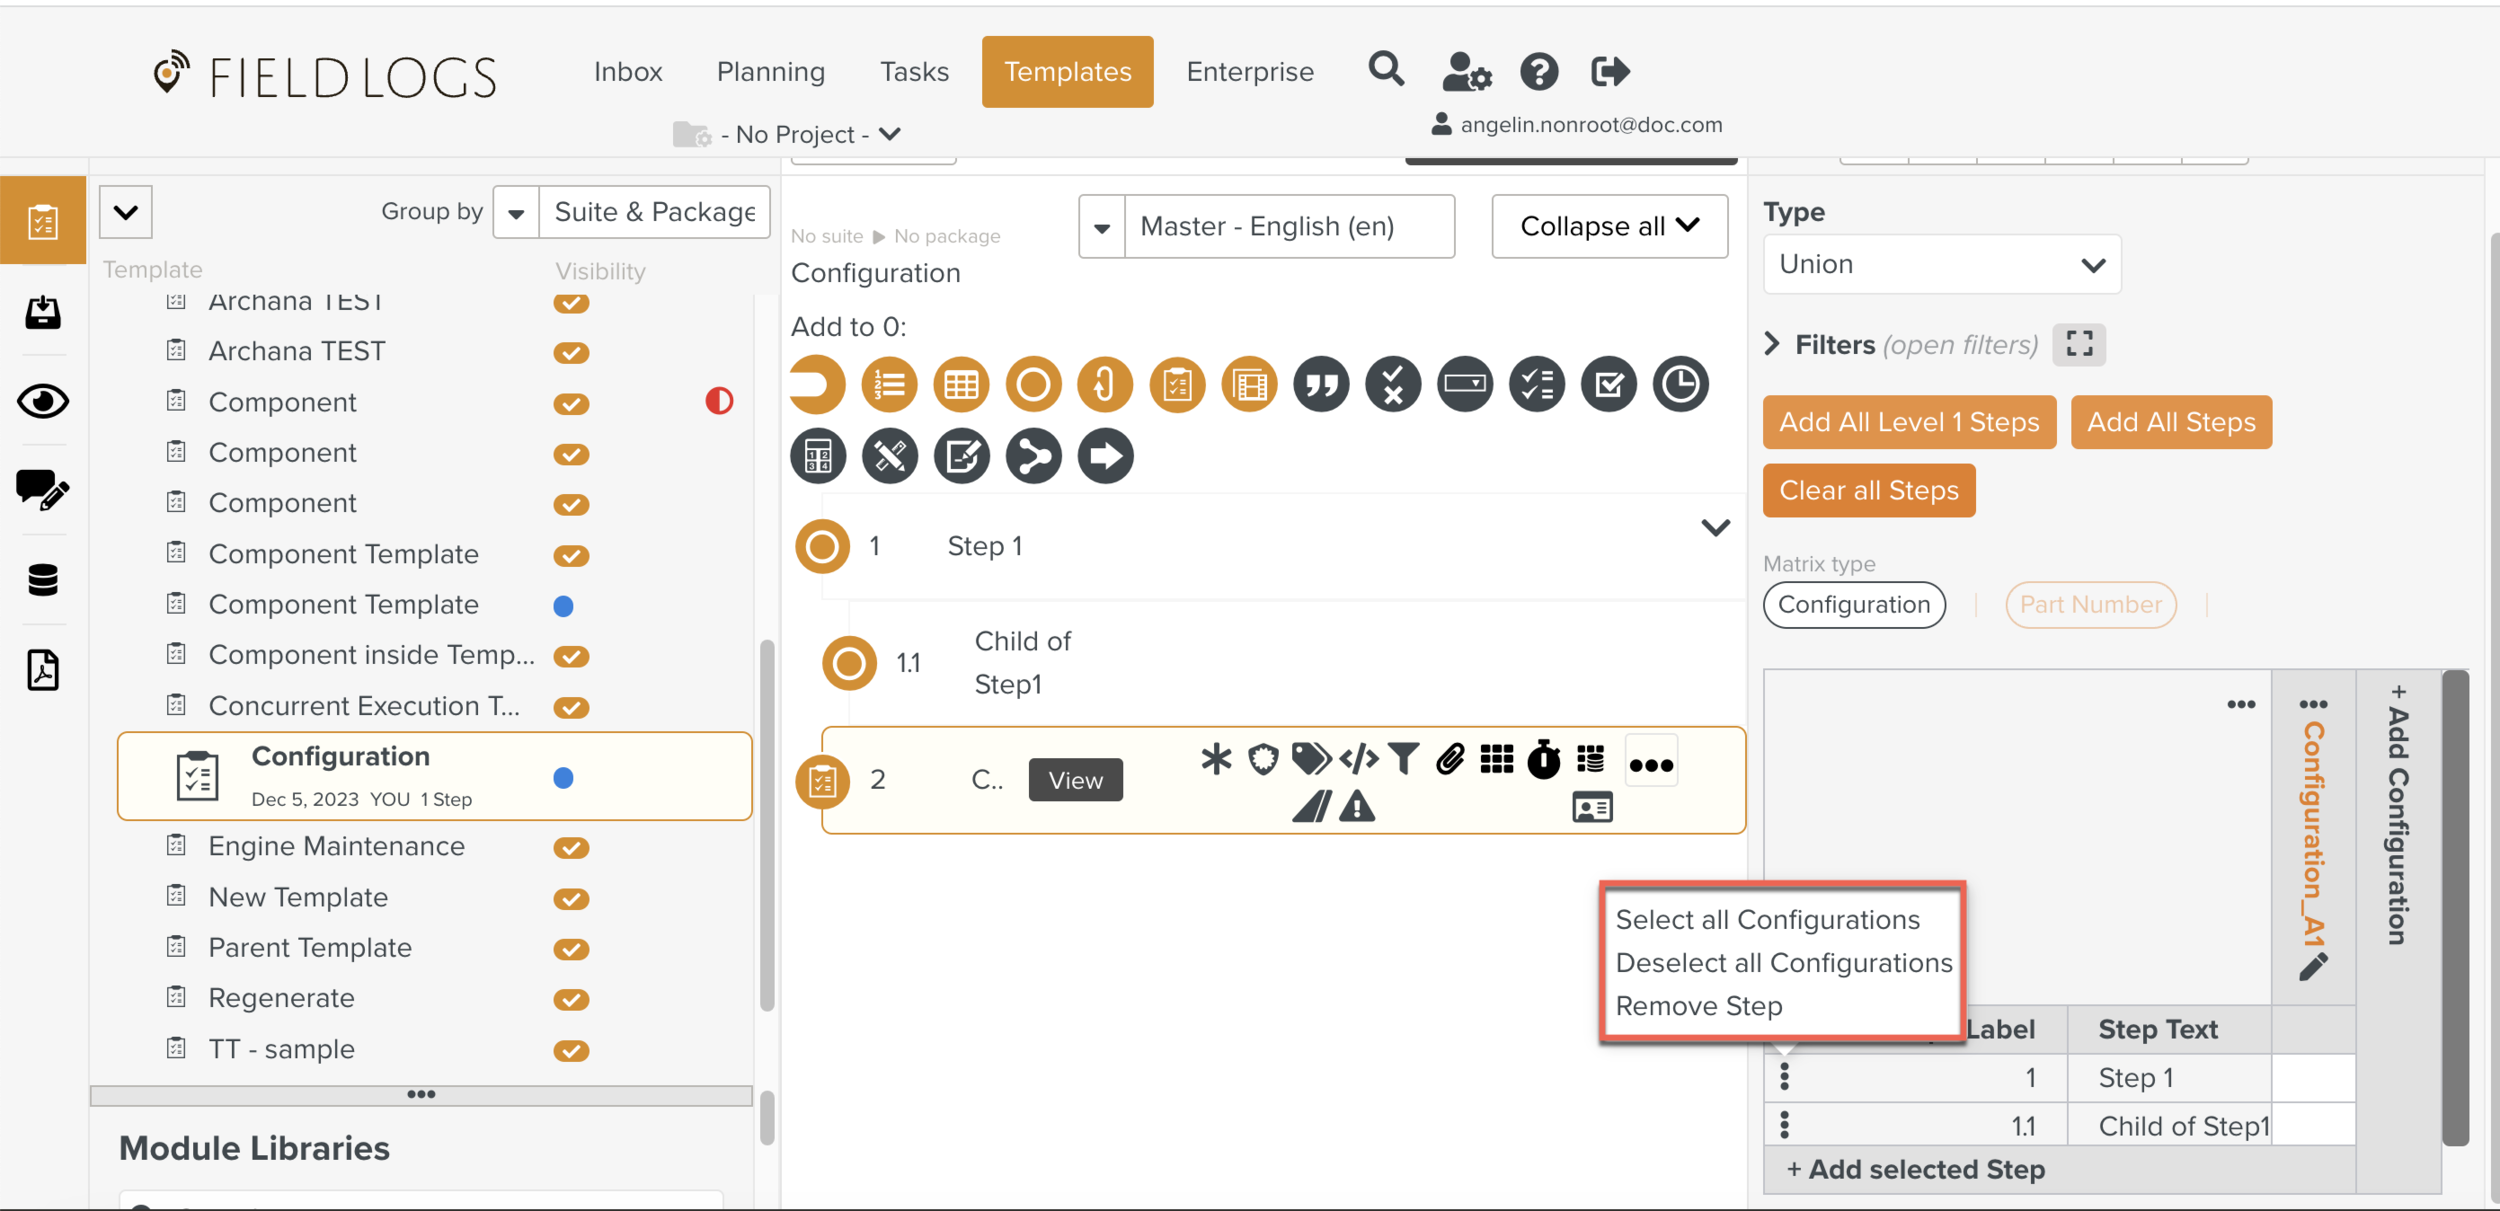Click the asterisk icon on step 2
The image size is (2500, 1211).
1216,759
